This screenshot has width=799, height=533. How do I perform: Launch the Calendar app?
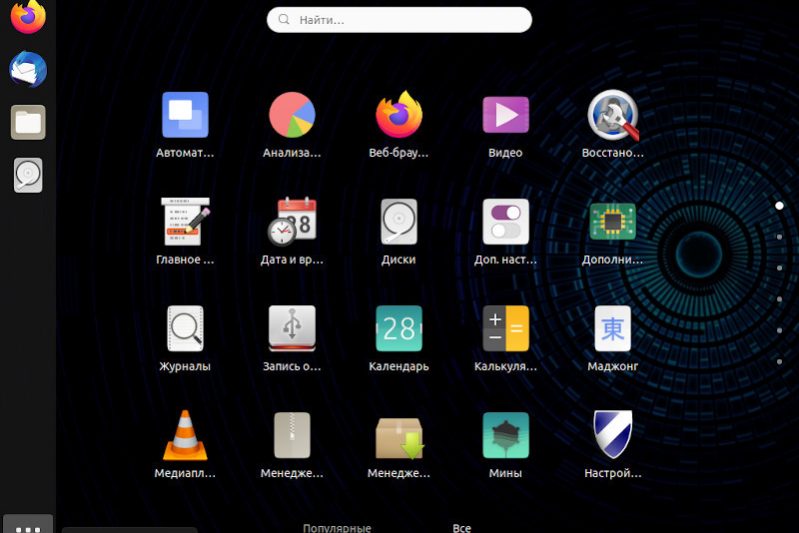pyautogui.click(x=398, y=329)
